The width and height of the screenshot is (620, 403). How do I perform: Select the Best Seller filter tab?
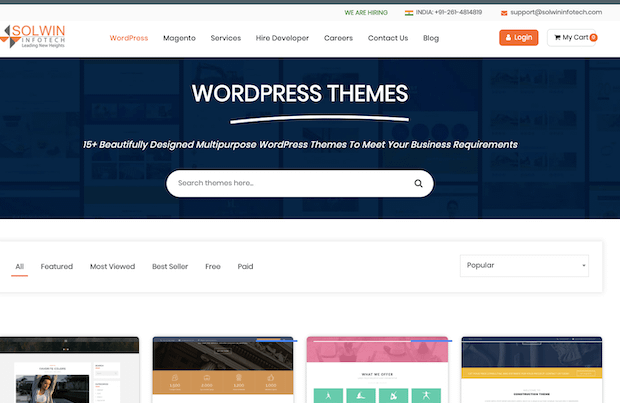pyautogui.click(x=170, y=267)
